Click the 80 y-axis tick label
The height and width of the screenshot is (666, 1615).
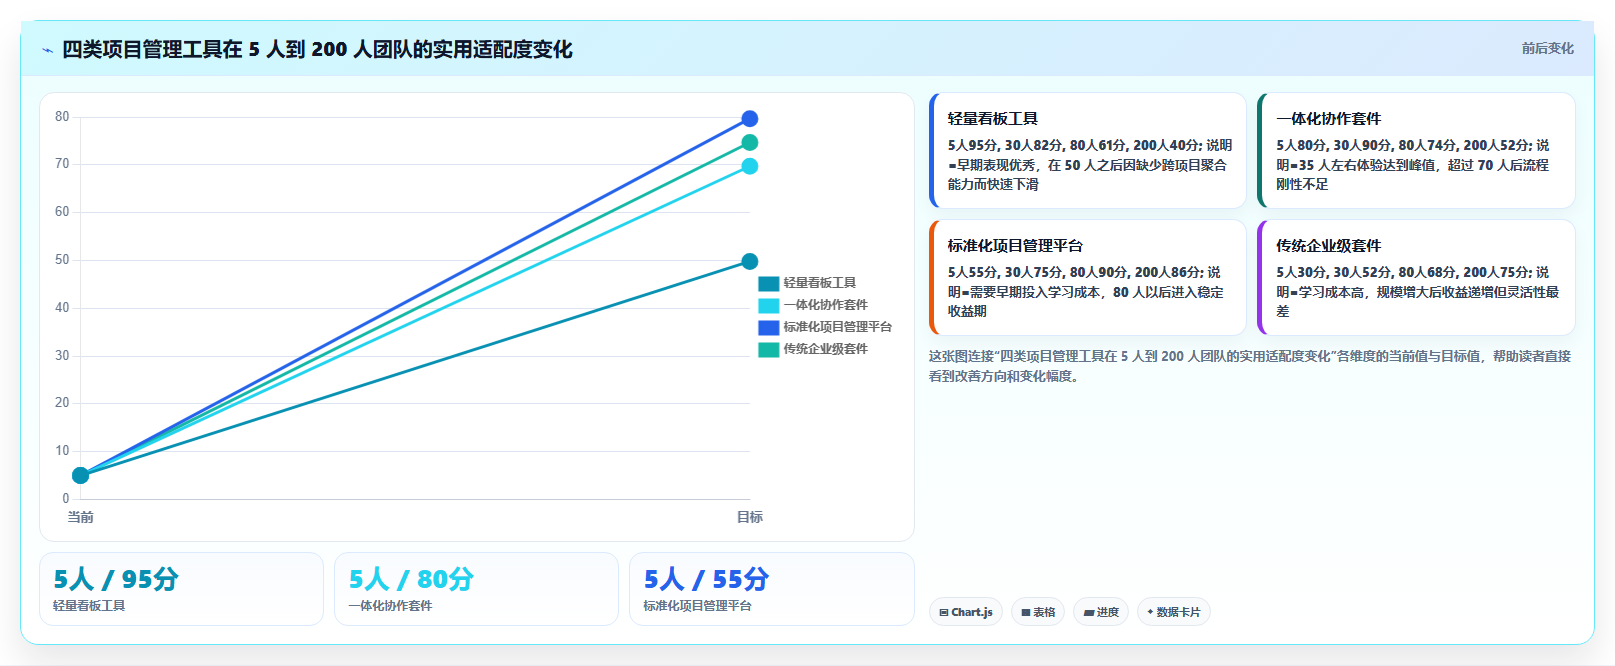pyautogui.click(x=62, y=116)
